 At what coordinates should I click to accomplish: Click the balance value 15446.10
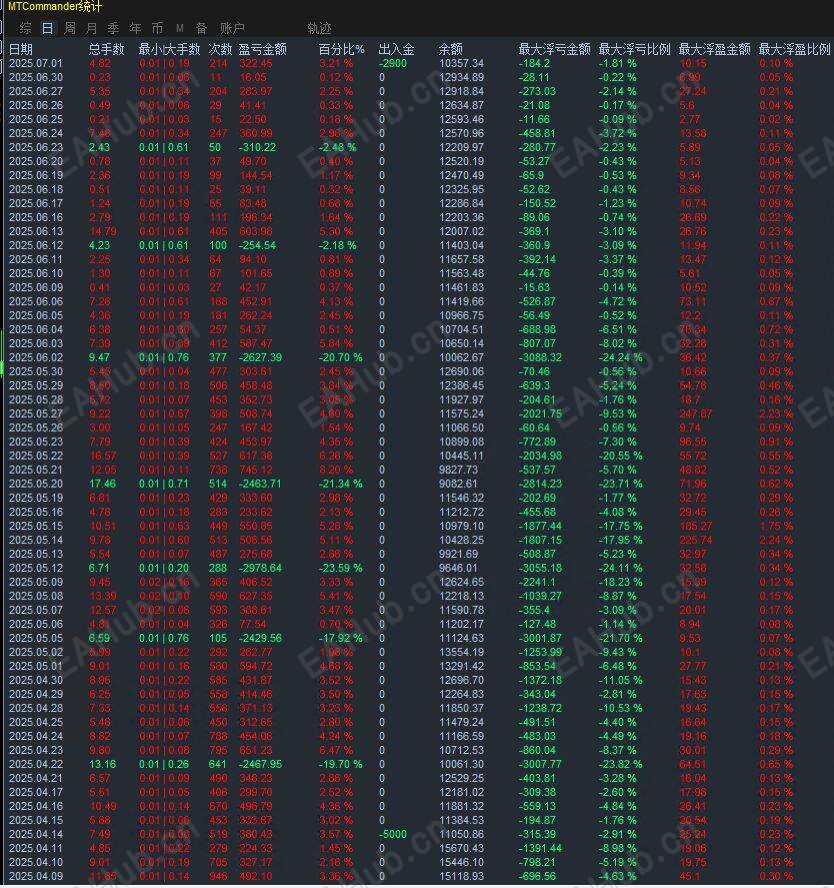[x=461, y=862]
